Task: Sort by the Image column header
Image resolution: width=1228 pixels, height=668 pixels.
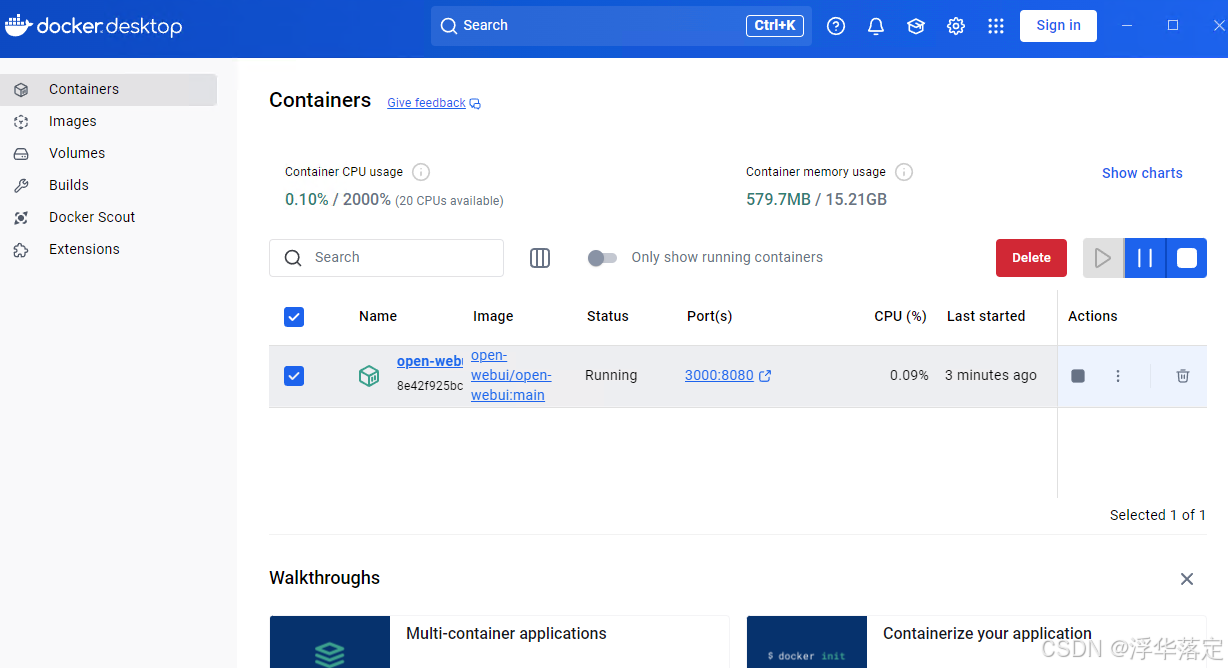Action: (493, 317)
